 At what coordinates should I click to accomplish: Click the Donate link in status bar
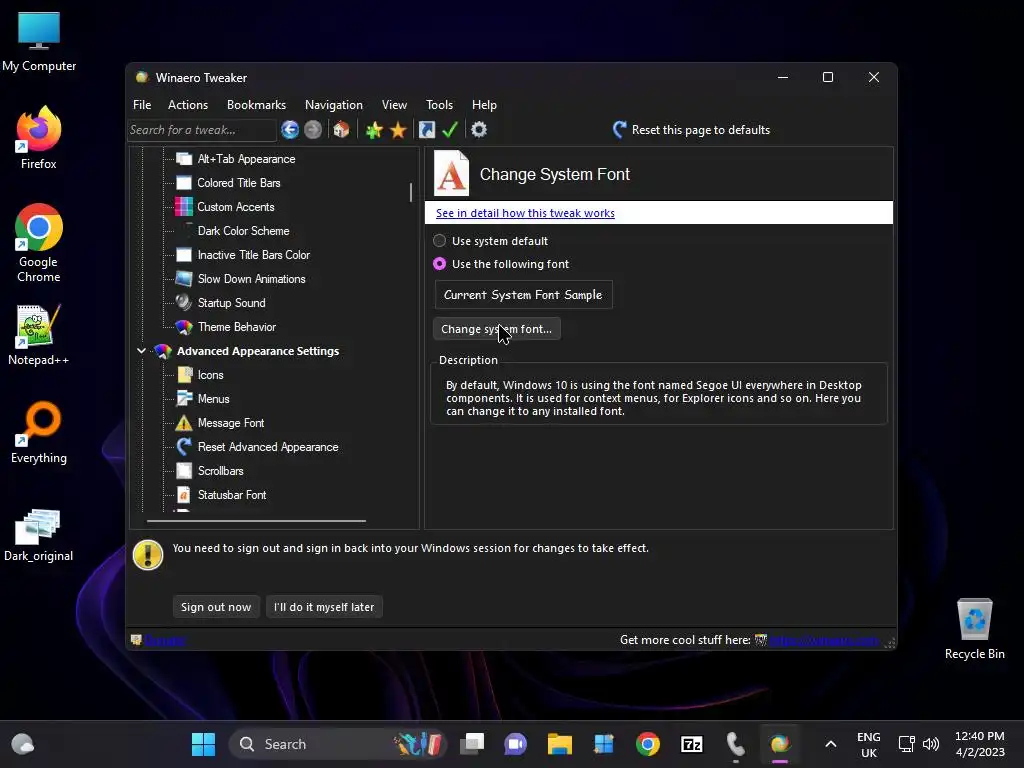[x=165, y=640]
